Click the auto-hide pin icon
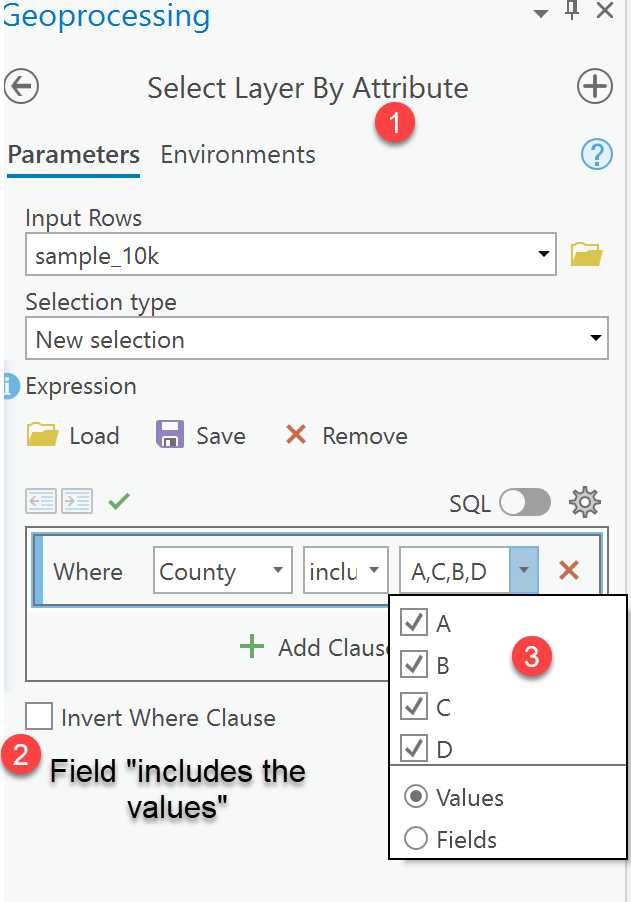 [x=572, y=12]
